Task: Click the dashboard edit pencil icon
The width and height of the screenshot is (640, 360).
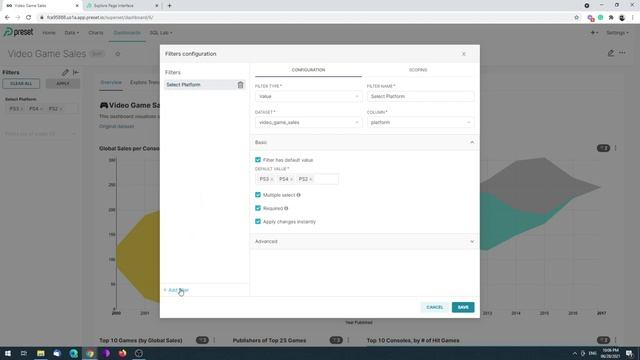Action: [x=611, y=53]
